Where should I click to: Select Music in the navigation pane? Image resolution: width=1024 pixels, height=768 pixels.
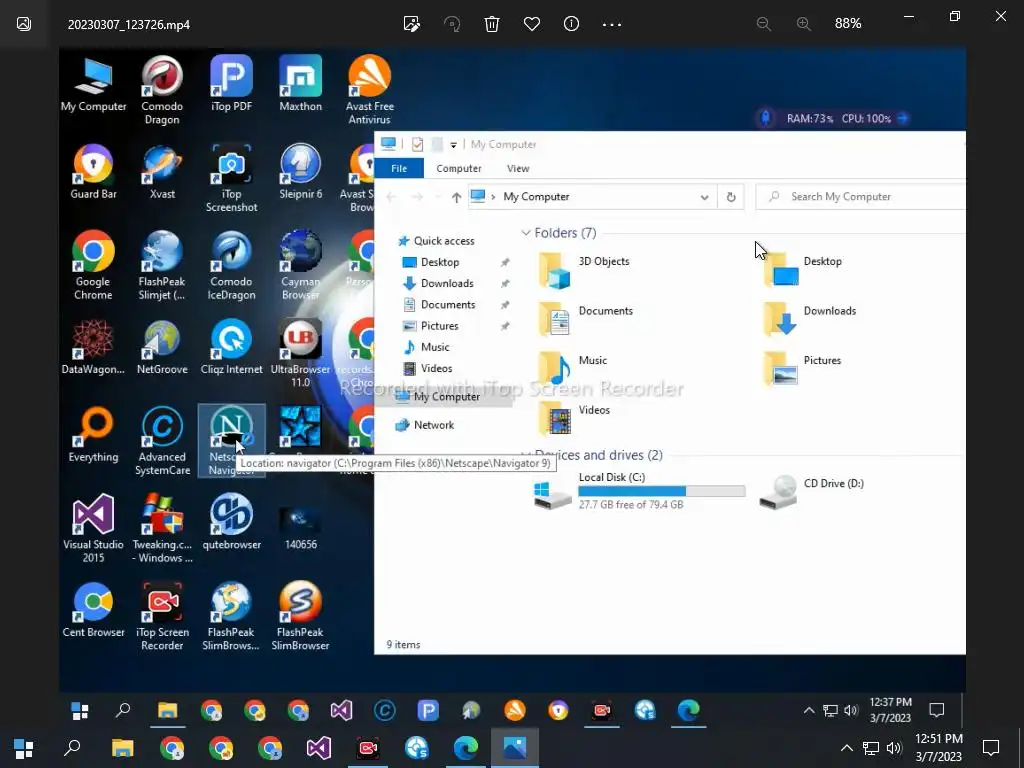tap(434, 347)
